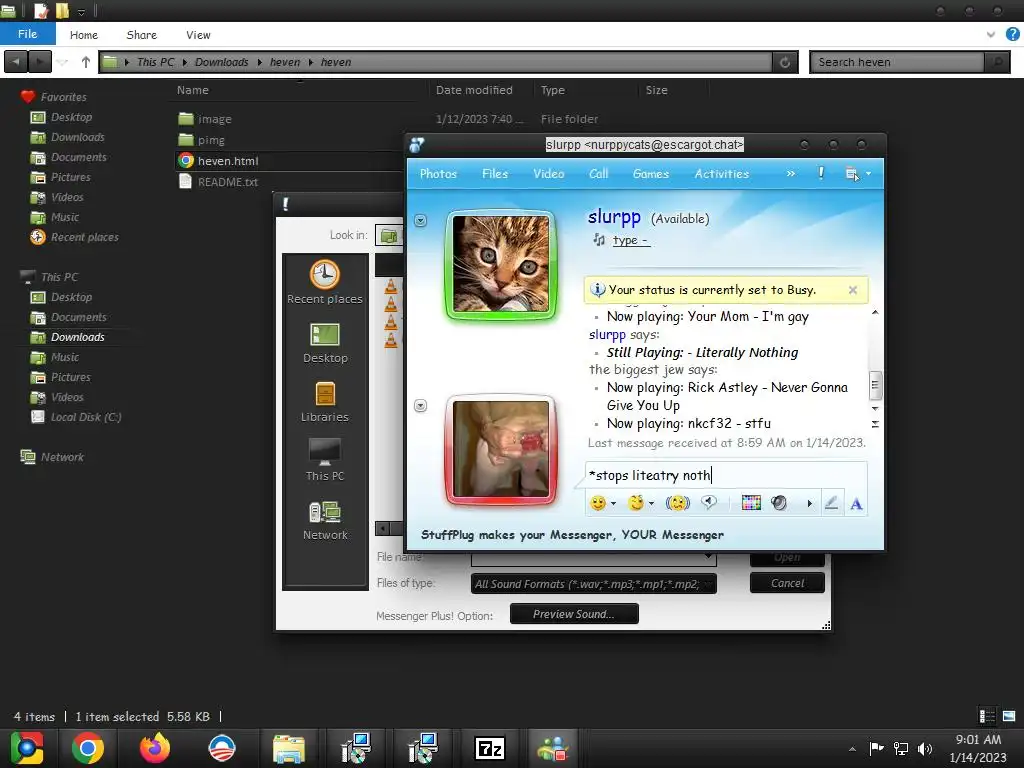Expand the chevron overflow in Messenger toolbar

pos(791,174)
